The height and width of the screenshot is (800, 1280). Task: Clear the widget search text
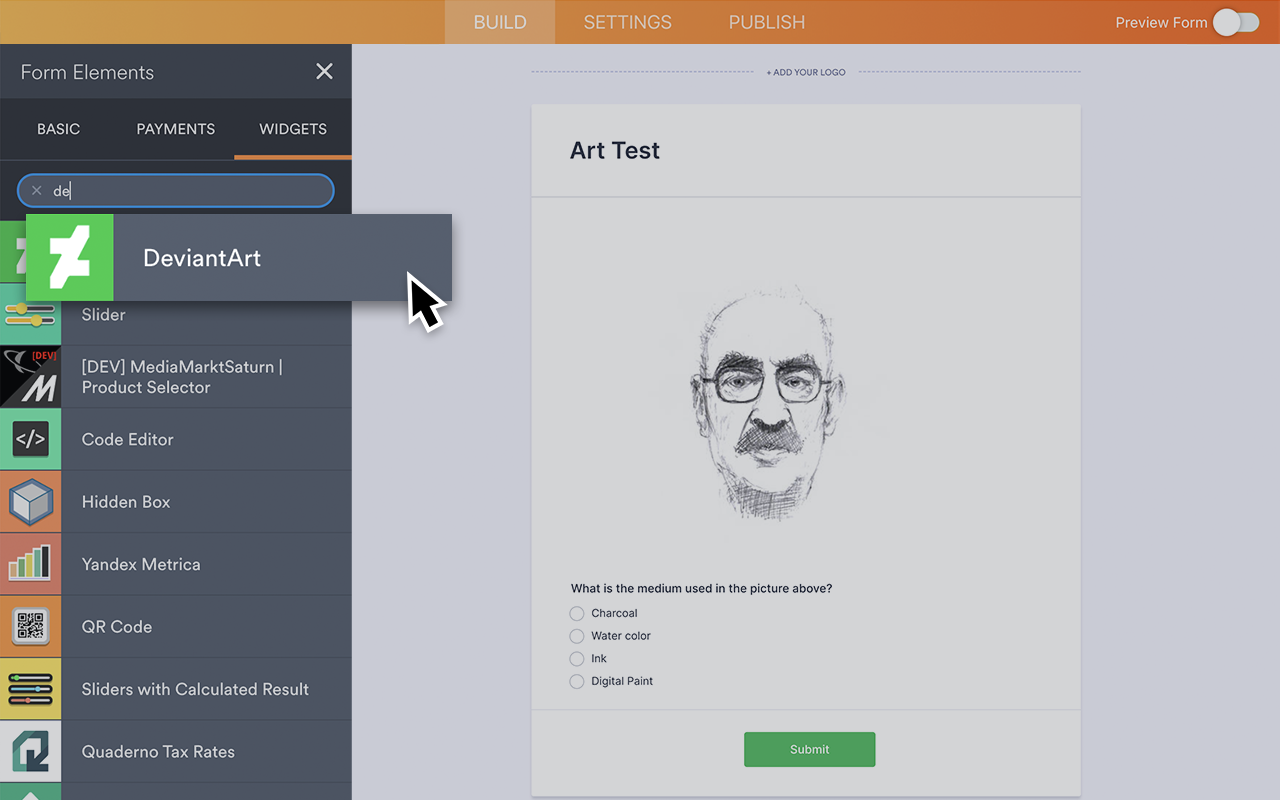[36, 190]
